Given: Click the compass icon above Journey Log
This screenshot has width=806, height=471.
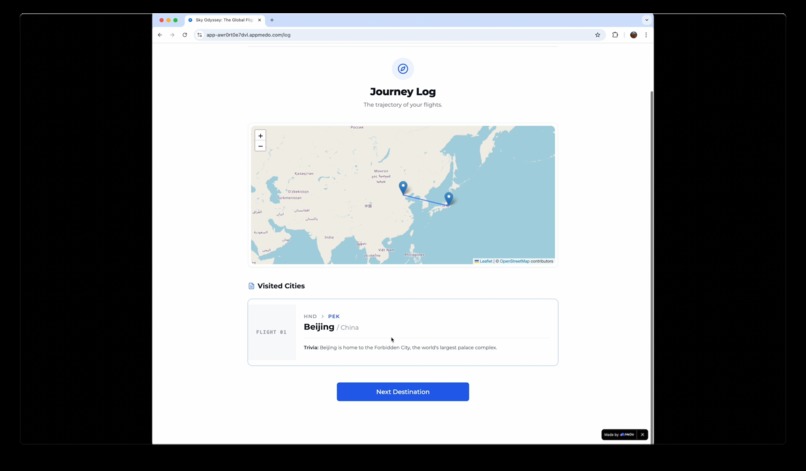Looking at the screenshot, I should [x=402, y=69].
